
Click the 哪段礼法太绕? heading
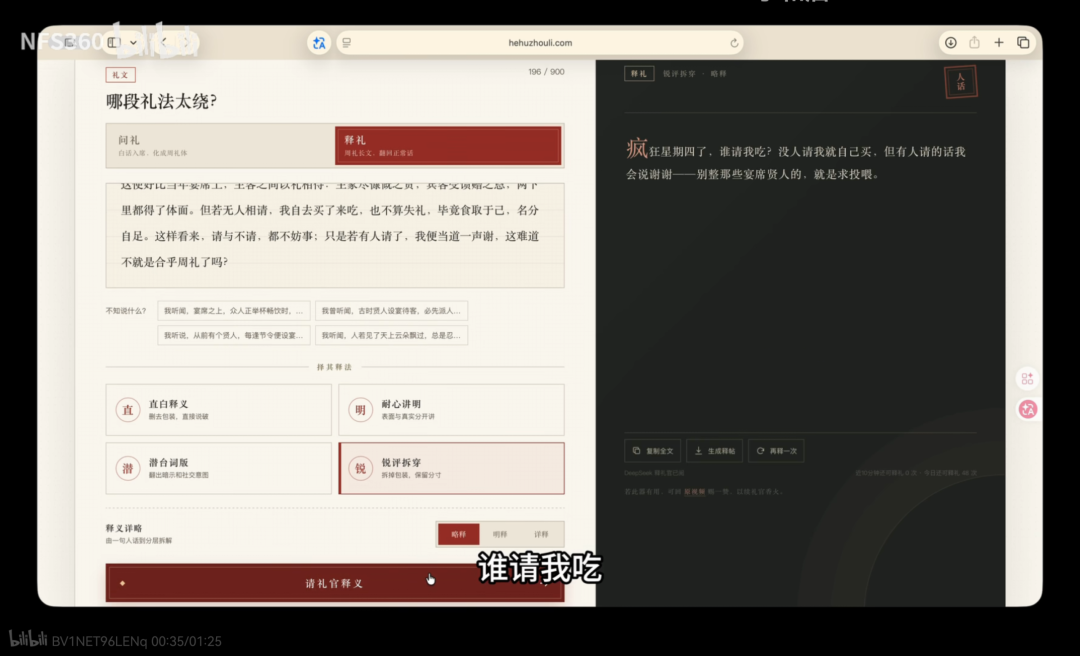161,102
